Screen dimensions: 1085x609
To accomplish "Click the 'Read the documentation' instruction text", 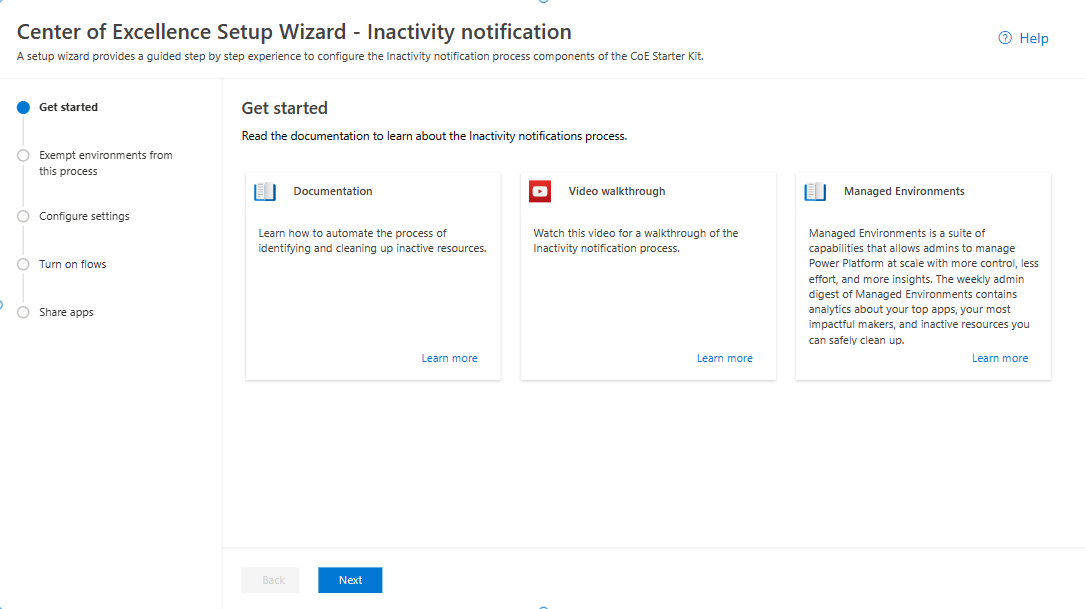I will pyautogui.click(x=434, y=136).
